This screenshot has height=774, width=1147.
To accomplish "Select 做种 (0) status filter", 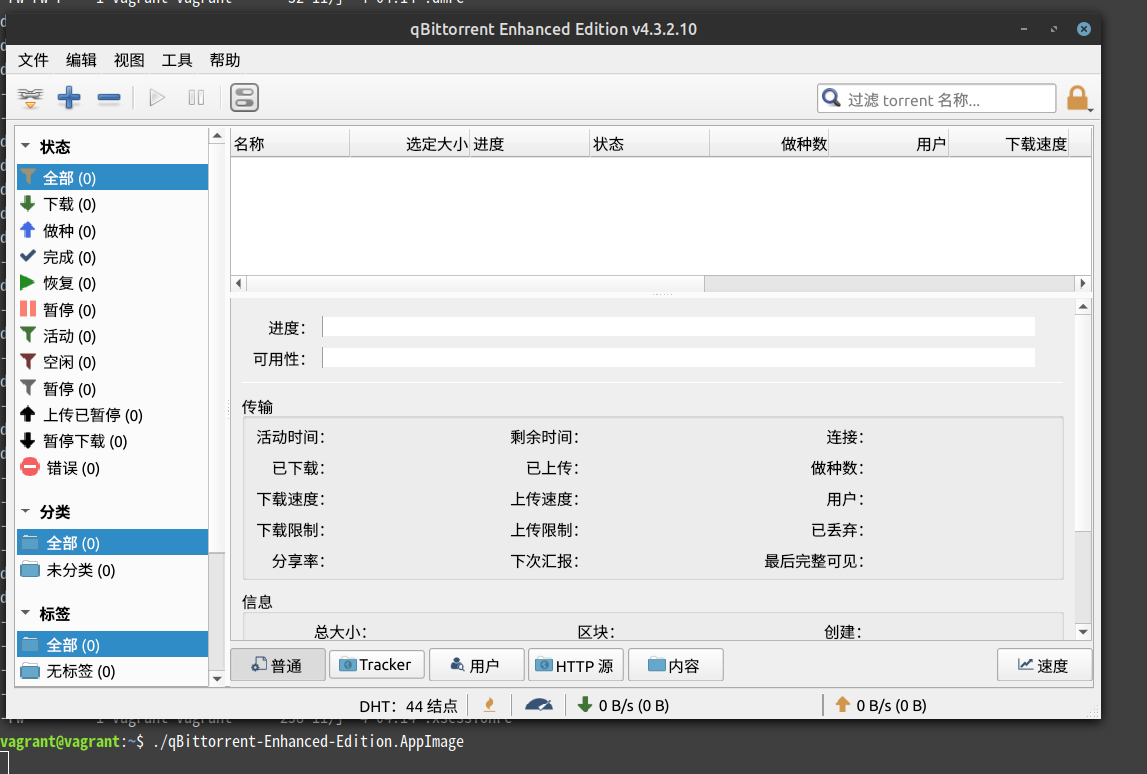I will [x=113, y=230].
